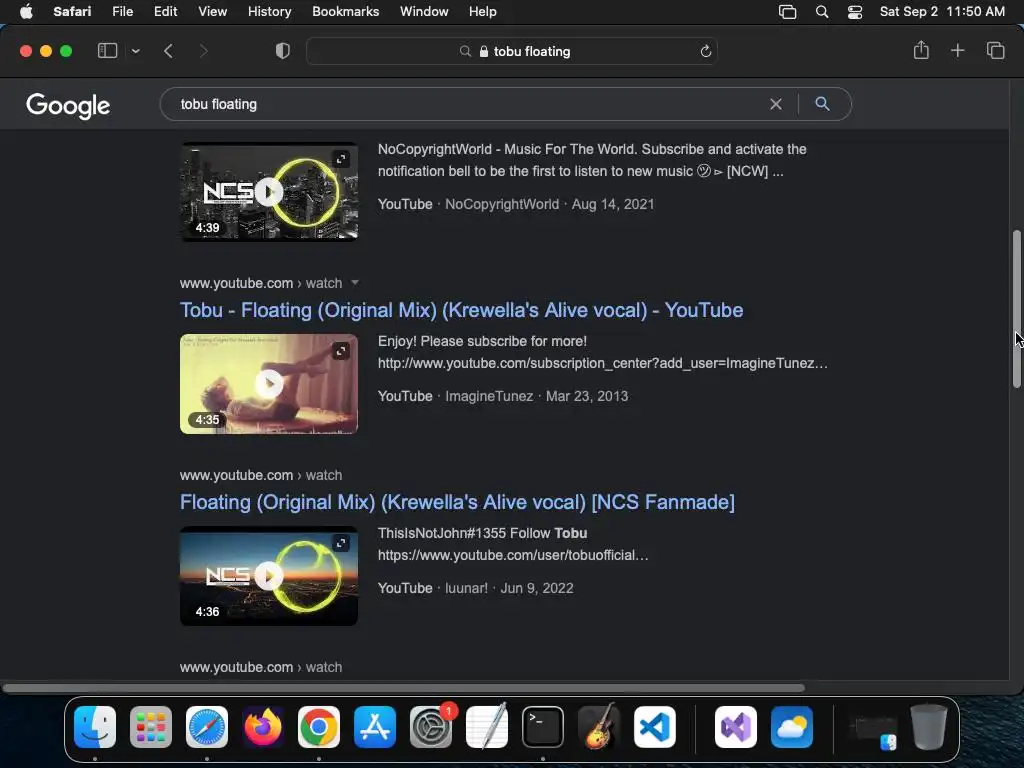Open the Weather app from the Dock
Viewport: 1024px width, 768px height.
[x=792, y=727]
